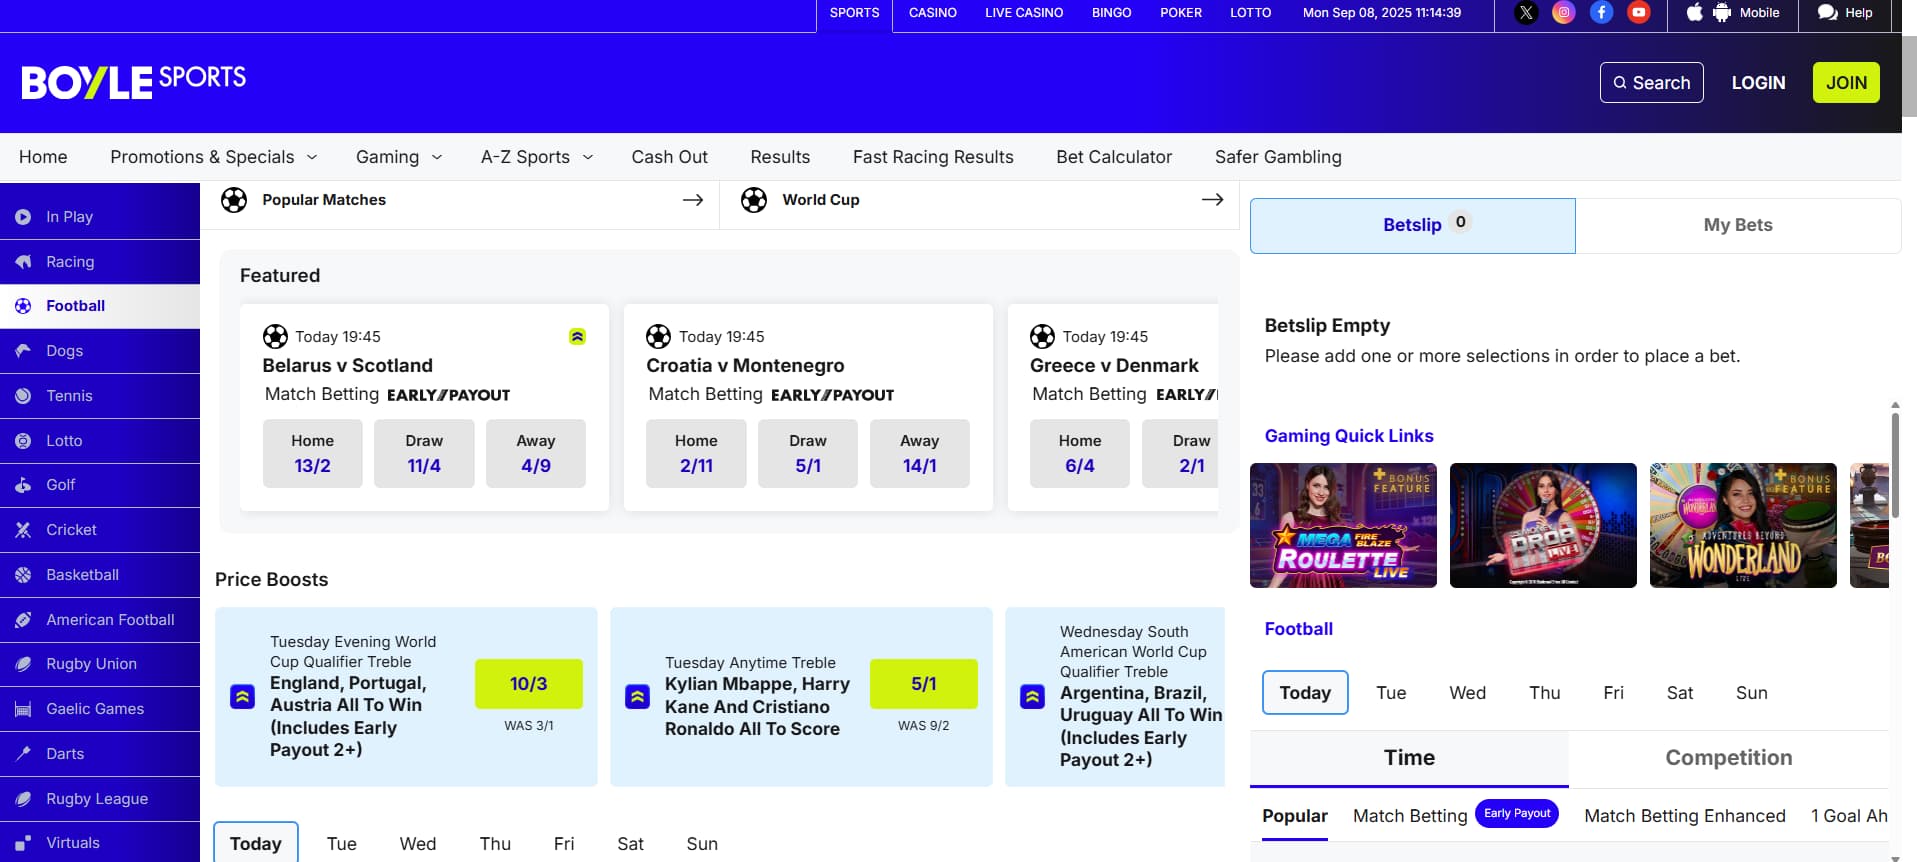Click the BoyleSports logo

[134, 82]
